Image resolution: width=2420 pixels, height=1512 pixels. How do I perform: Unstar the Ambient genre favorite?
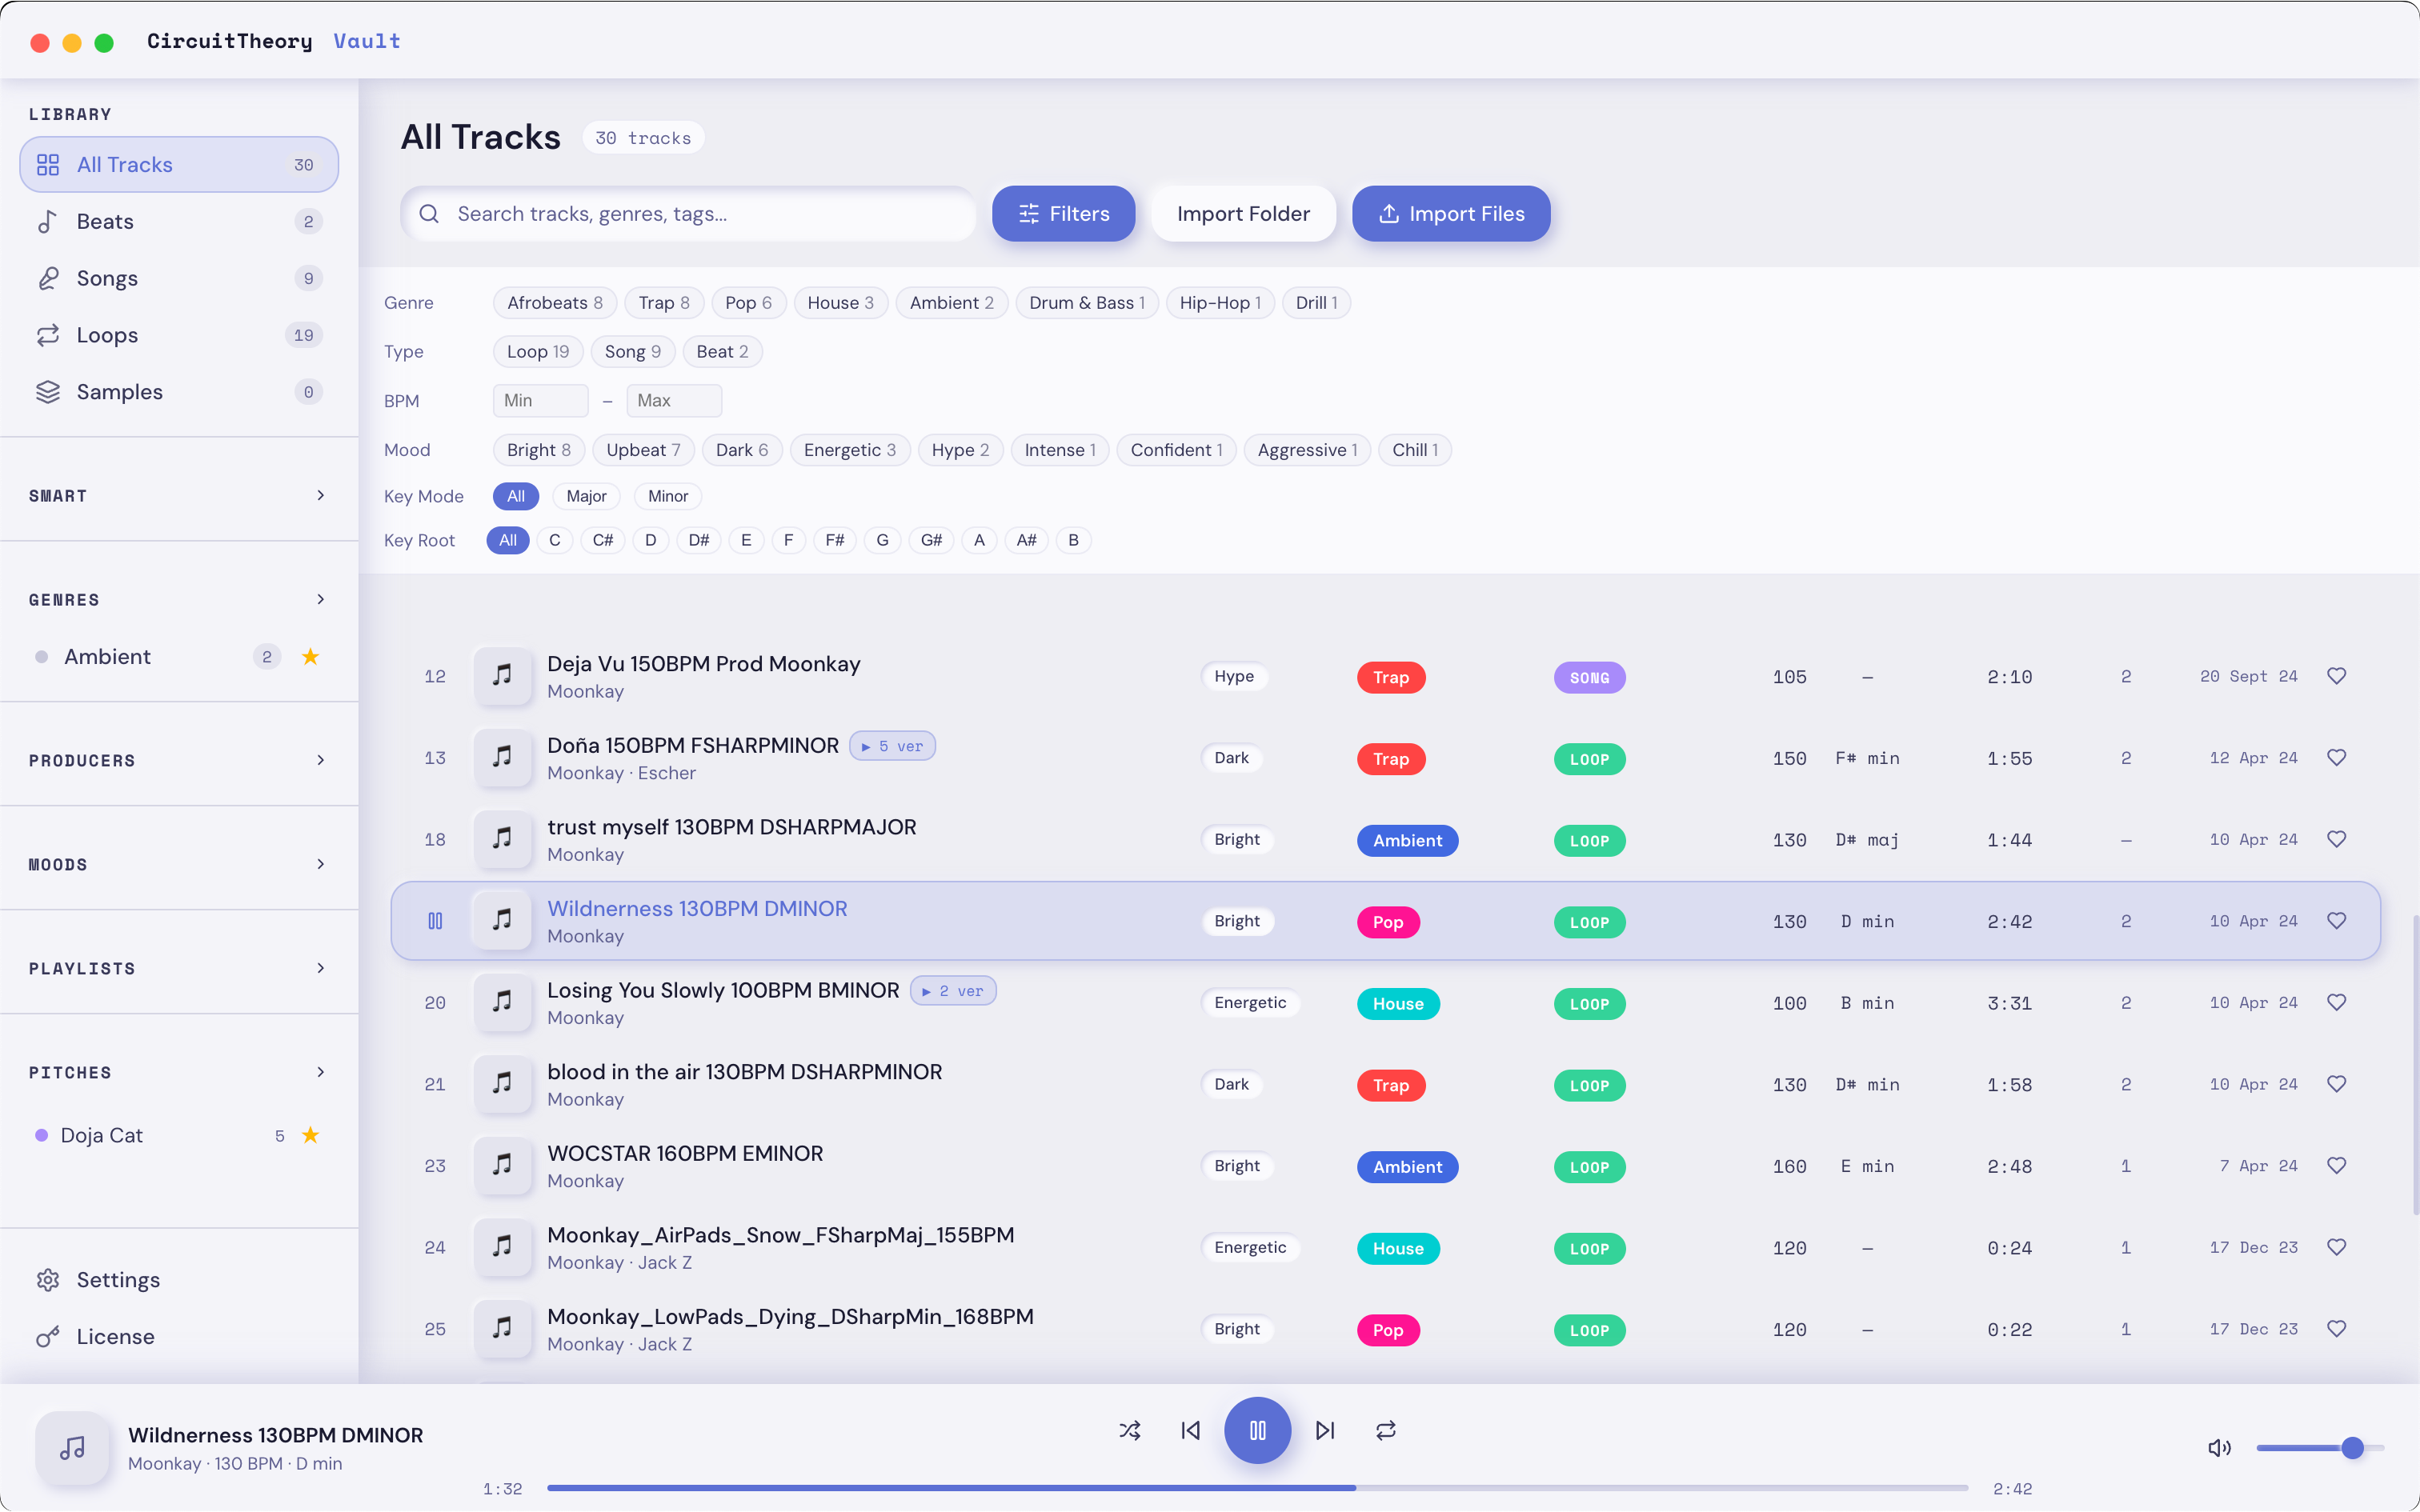tap(310, 657)
